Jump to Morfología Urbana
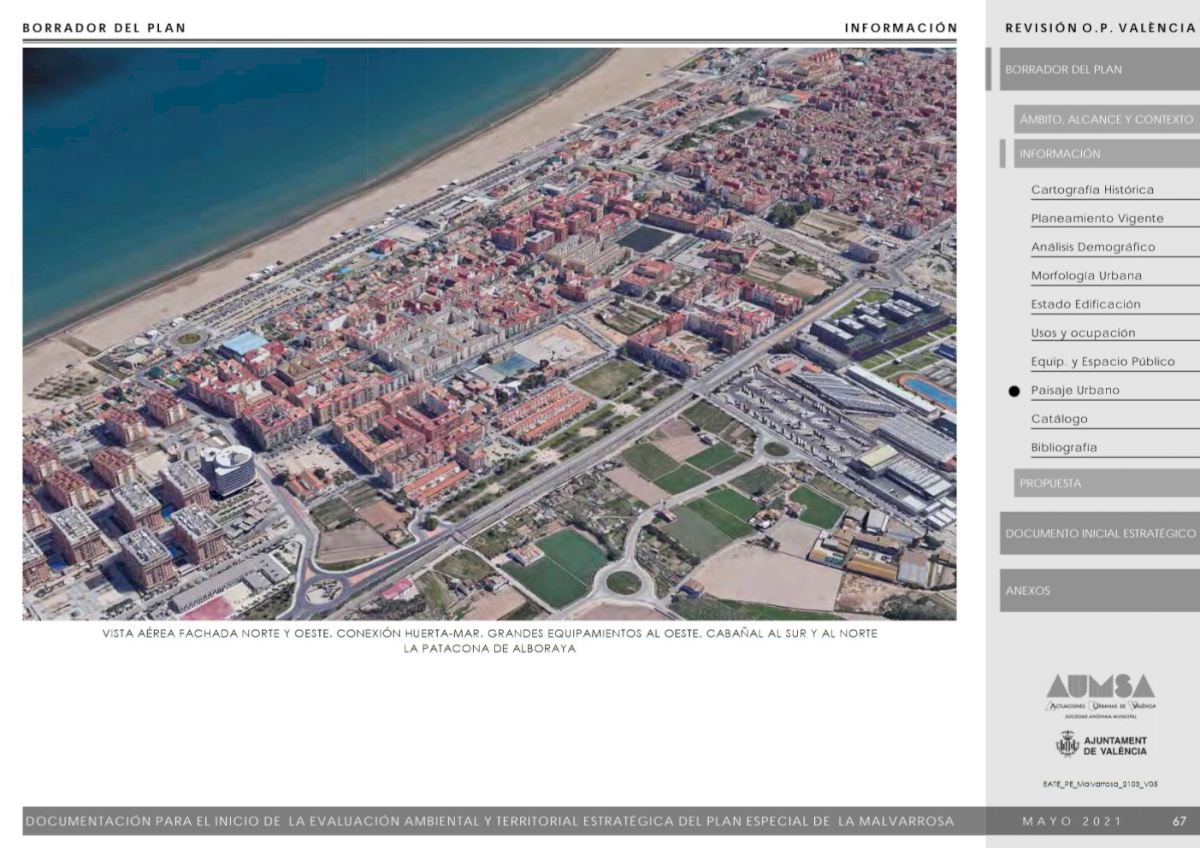Image resolution: width=1200 pixels, height=848 pixels. tap(1086, 276)
